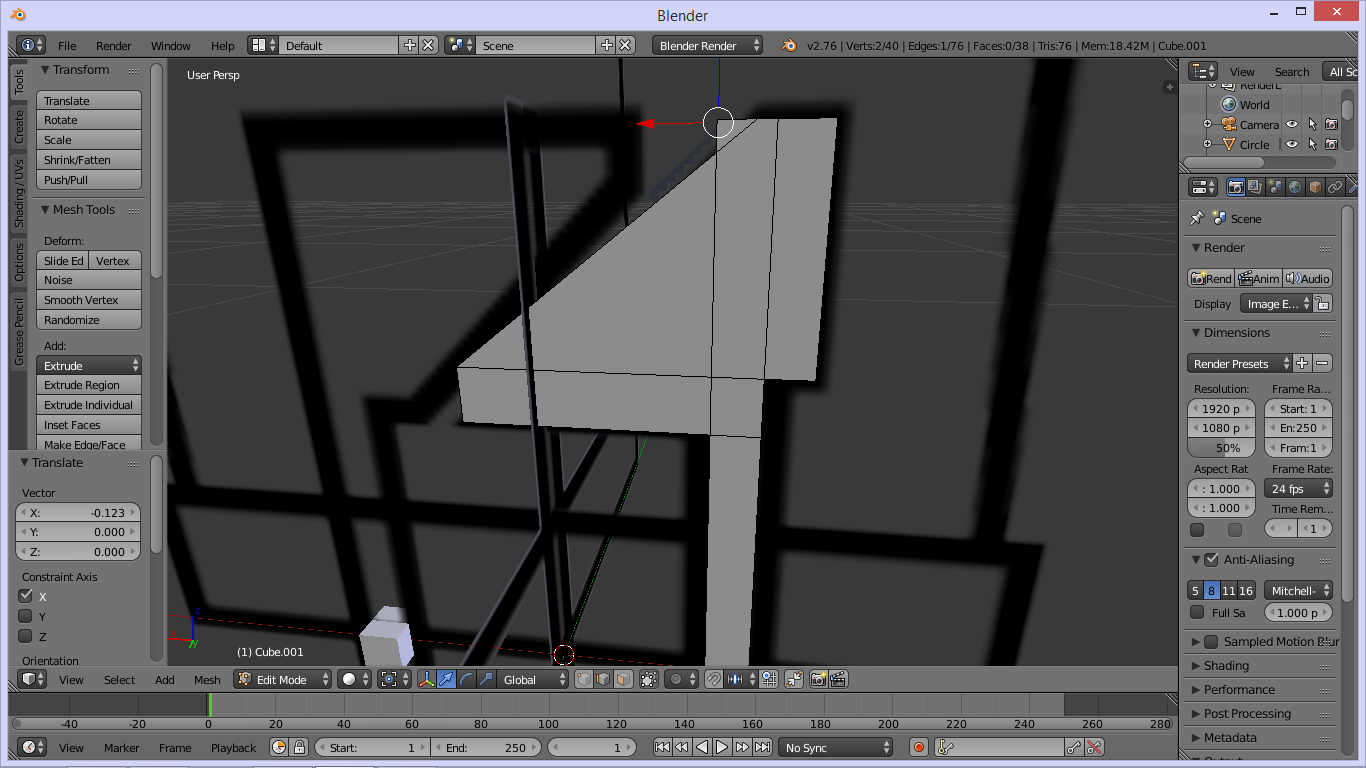The width and height of the screenshot is (1366, 768).
Task: Open the Constraints properties tab
Action: tap(1335, 187)
